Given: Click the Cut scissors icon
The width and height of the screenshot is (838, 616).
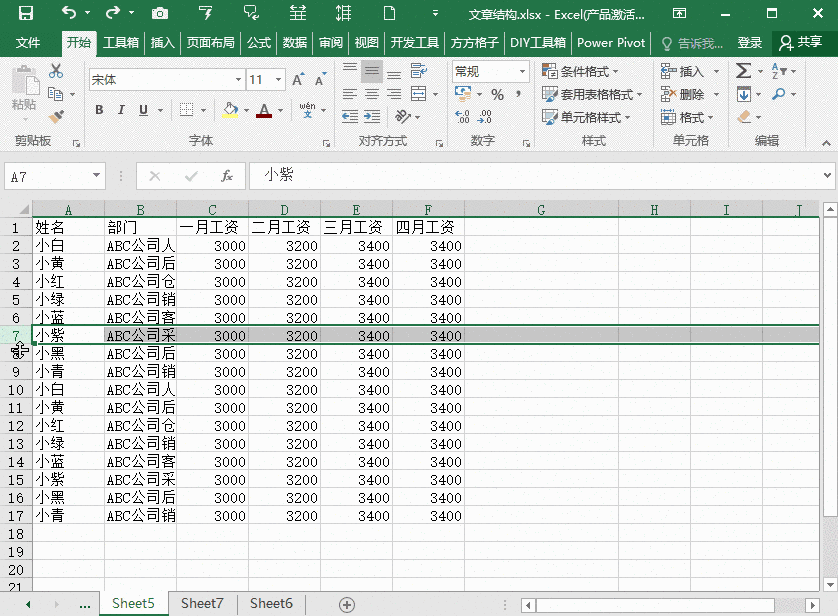Looking at the screenshot, I should coord(56,71).
